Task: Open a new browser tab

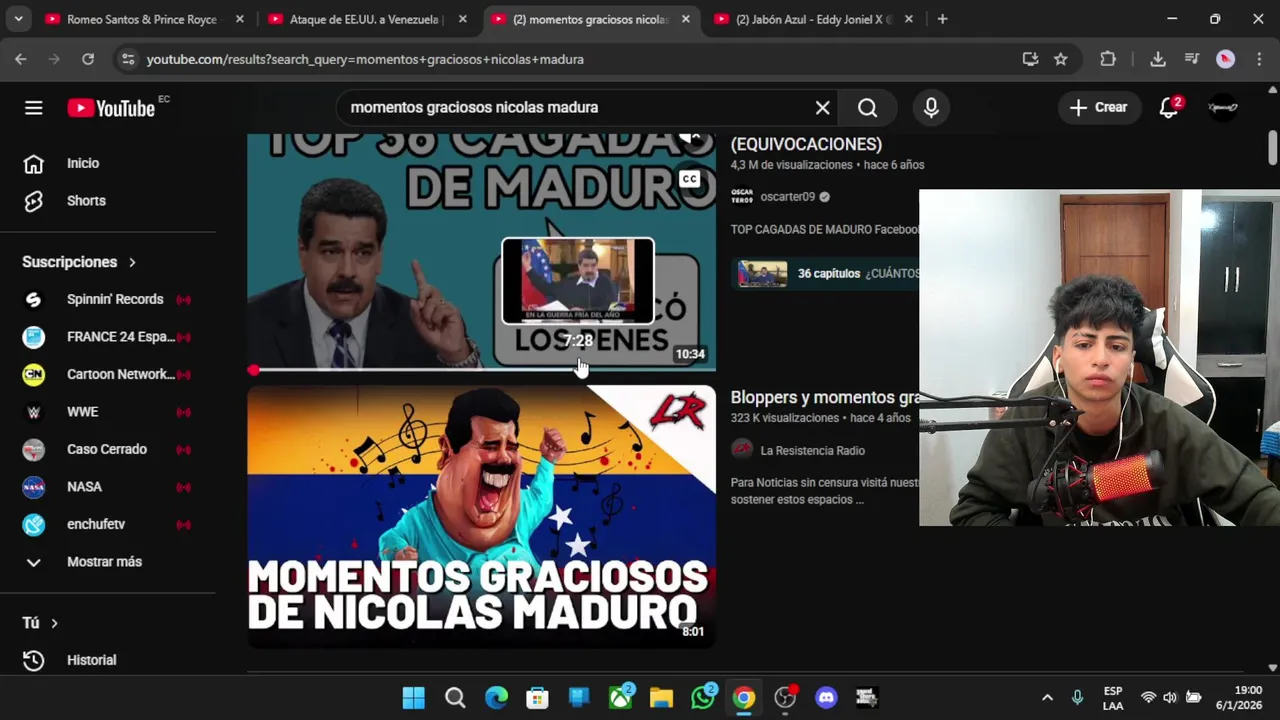Action: (x=942, y=19)
